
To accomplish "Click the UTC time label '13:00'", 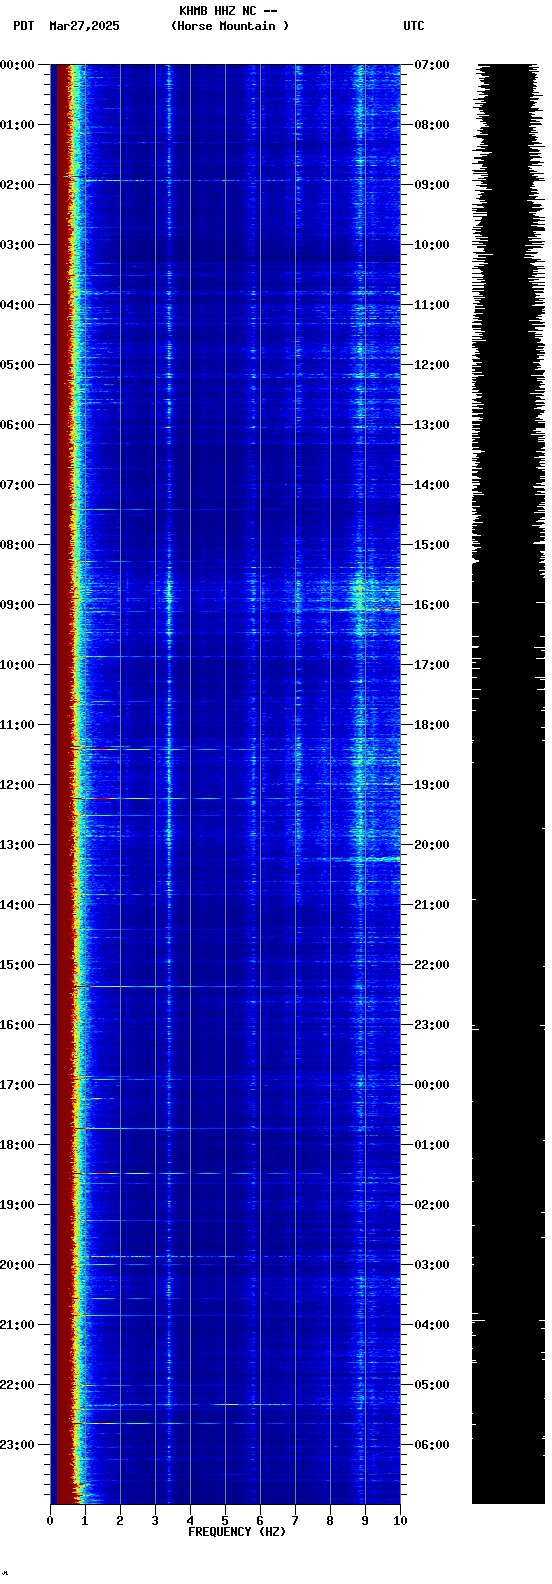I will click(x=432, y=425).
